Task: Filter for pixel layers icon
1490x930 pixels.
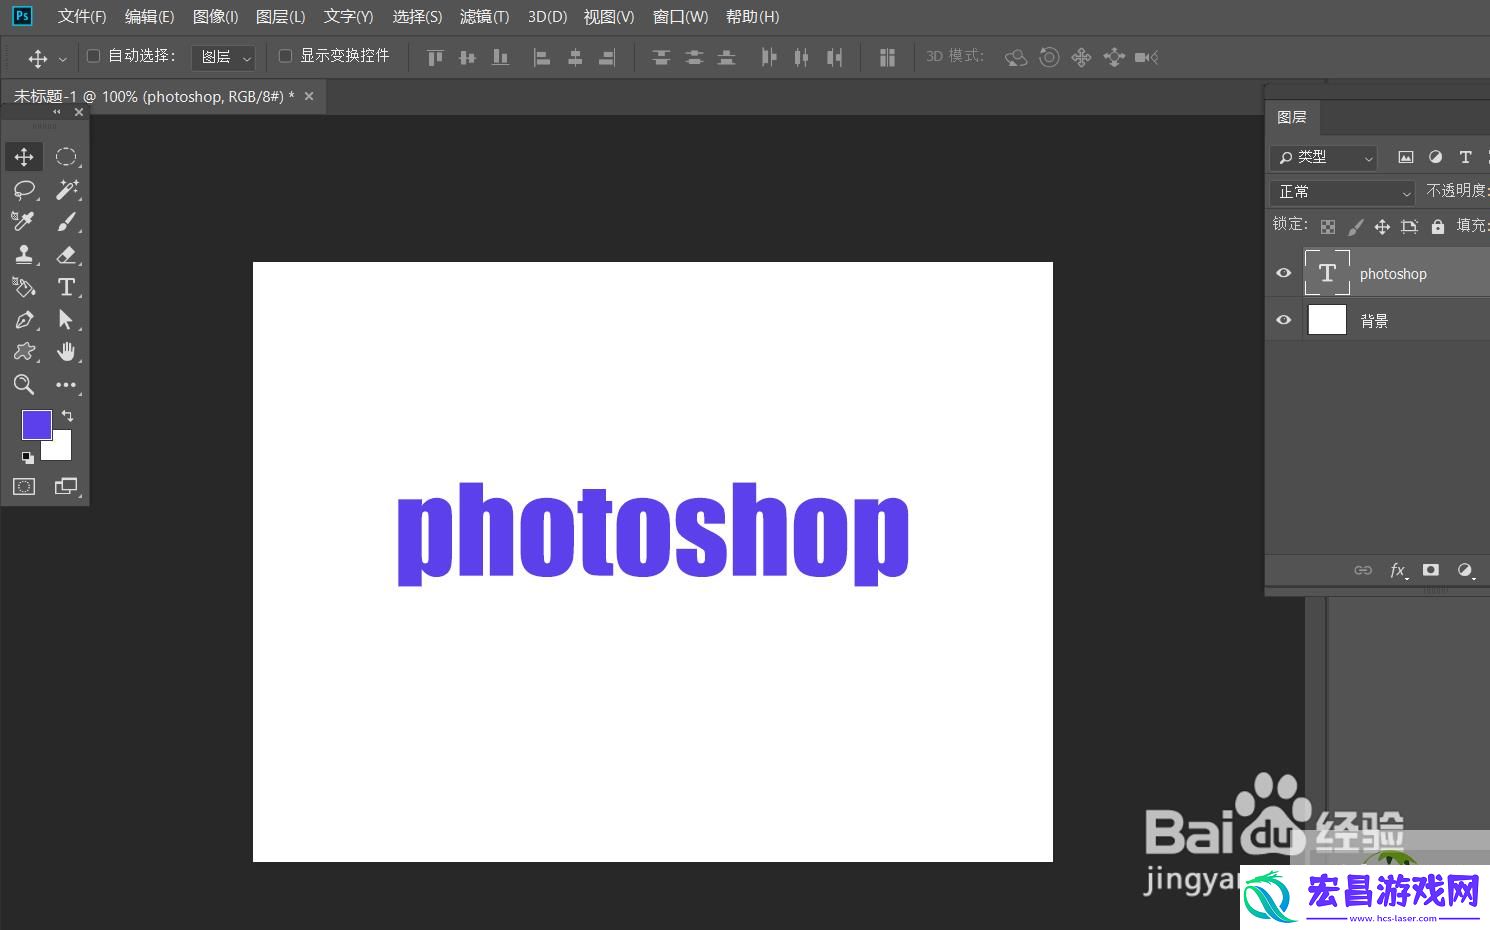Action: tap(1406, 157)
